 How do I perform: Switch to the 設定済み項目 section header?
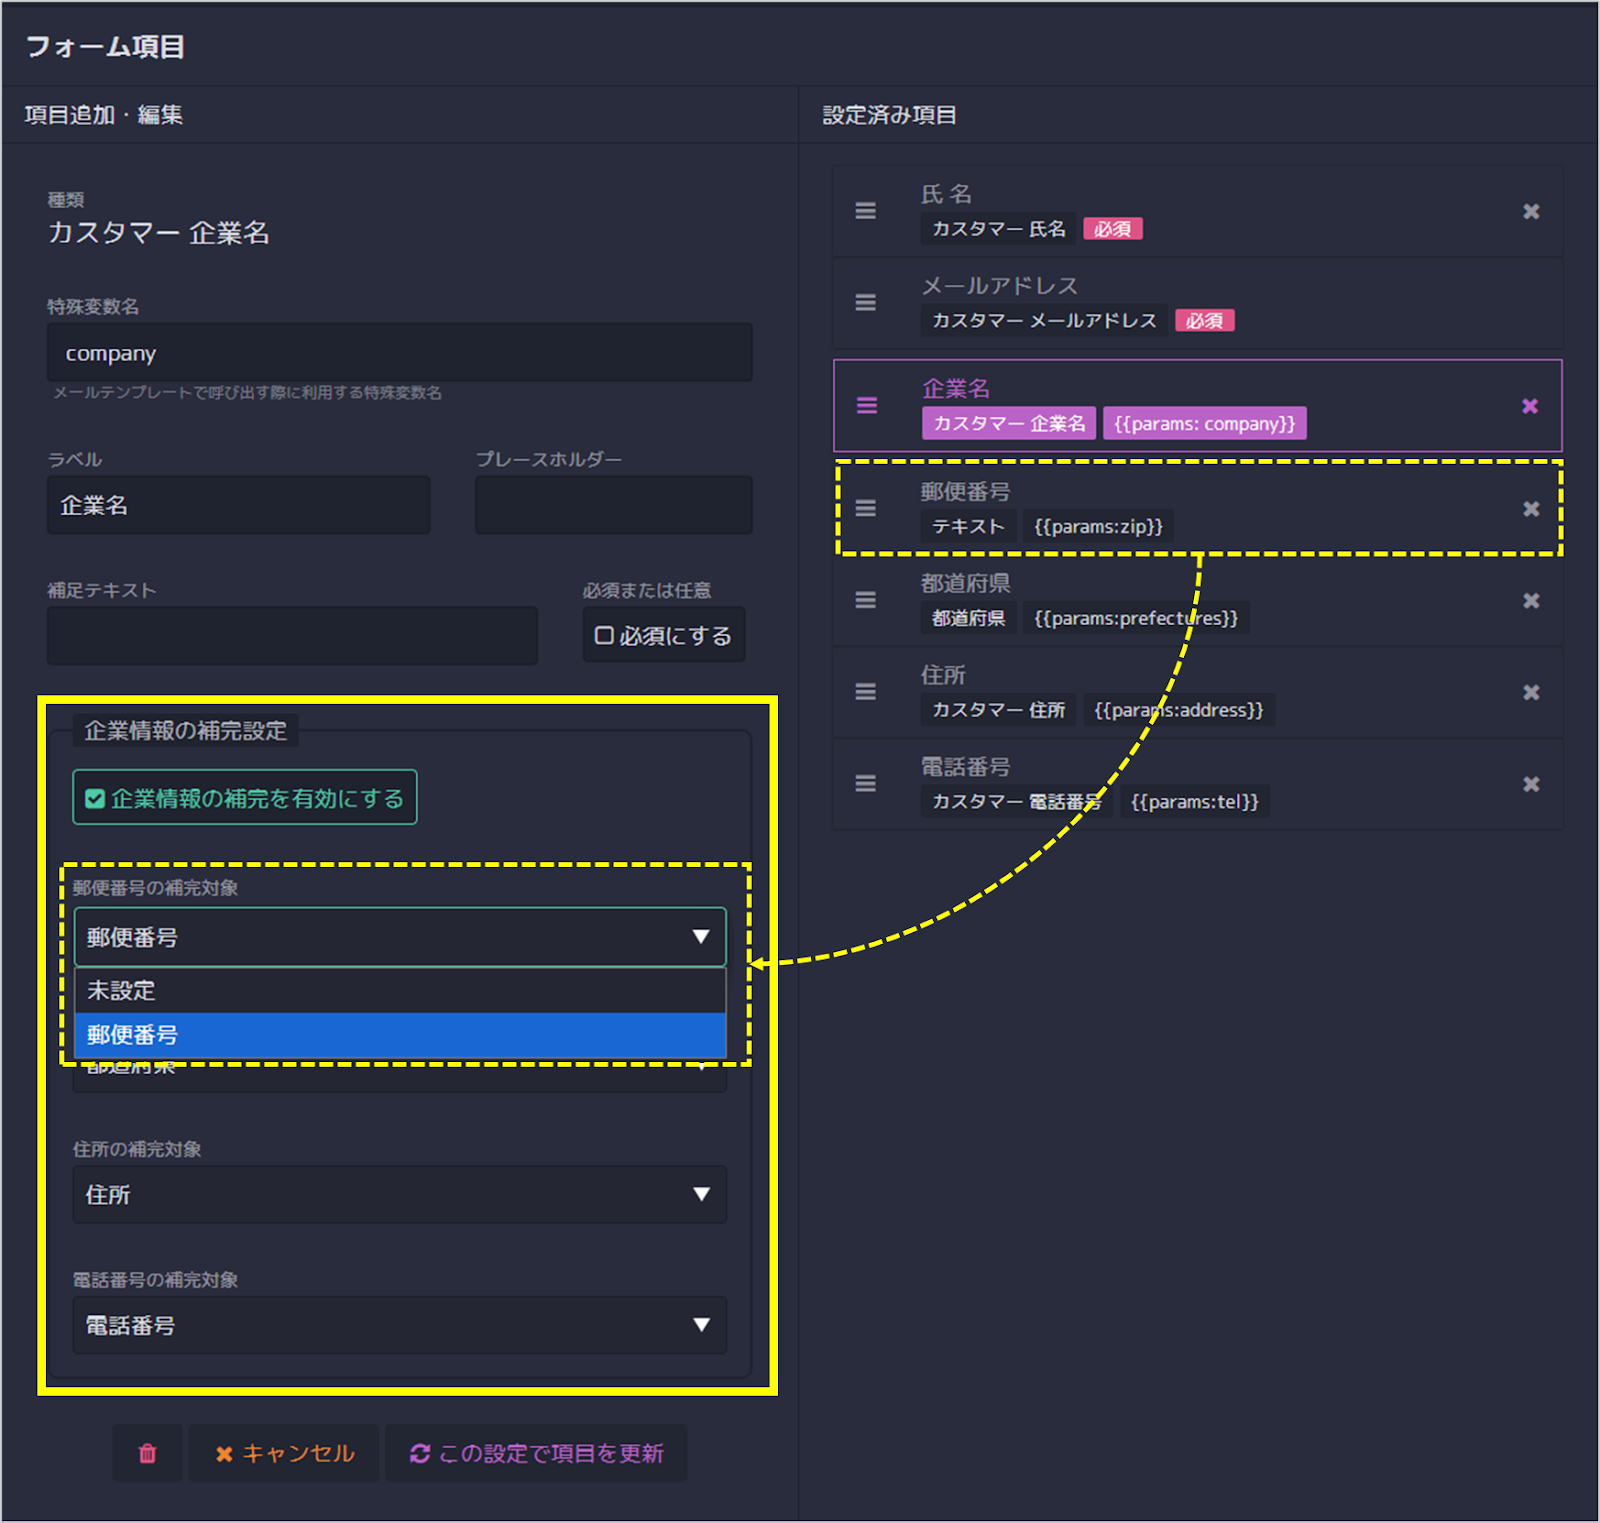pos(888,114)
